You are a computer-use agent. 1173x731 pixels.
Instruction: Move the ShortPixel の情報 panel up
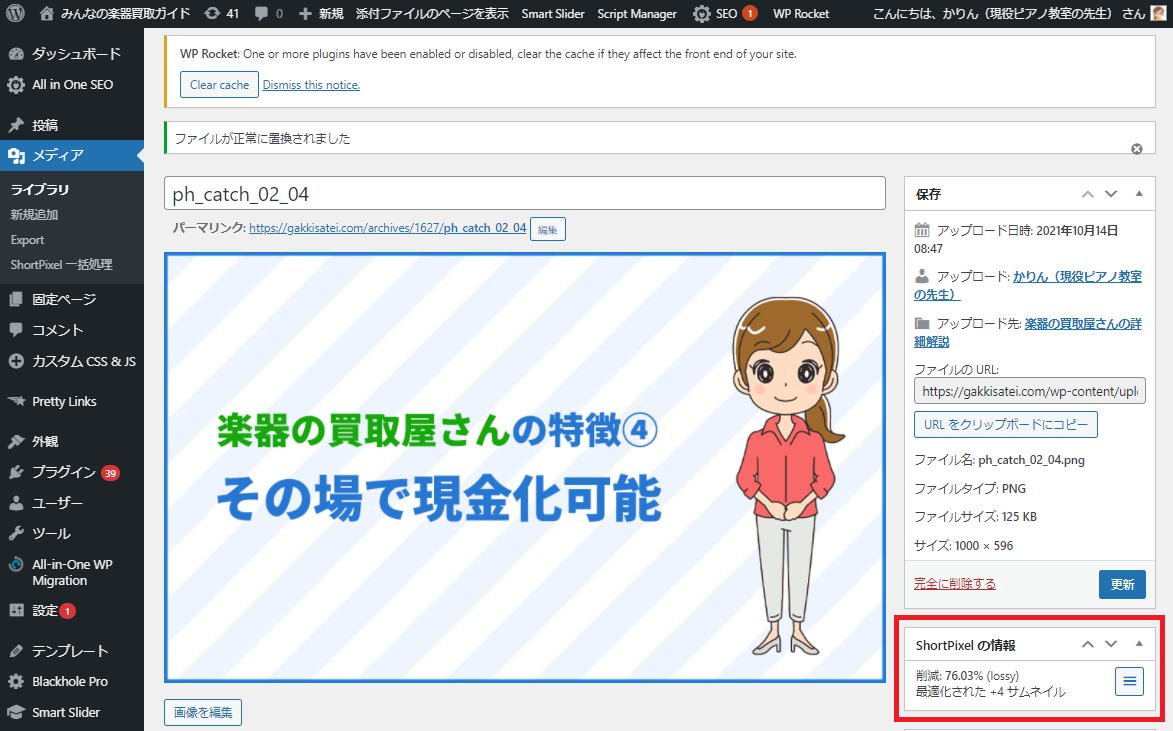pyautogui.click(x=1087, y=644)
